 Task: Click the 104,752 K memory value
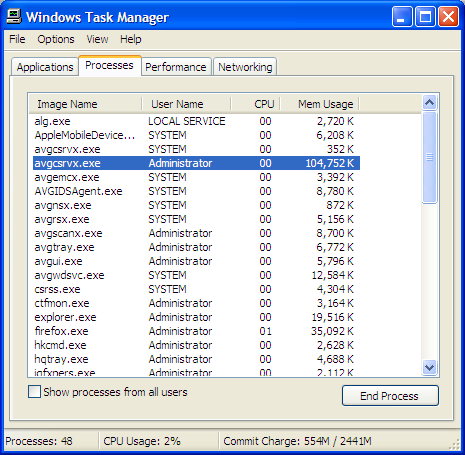pos(330,163)
